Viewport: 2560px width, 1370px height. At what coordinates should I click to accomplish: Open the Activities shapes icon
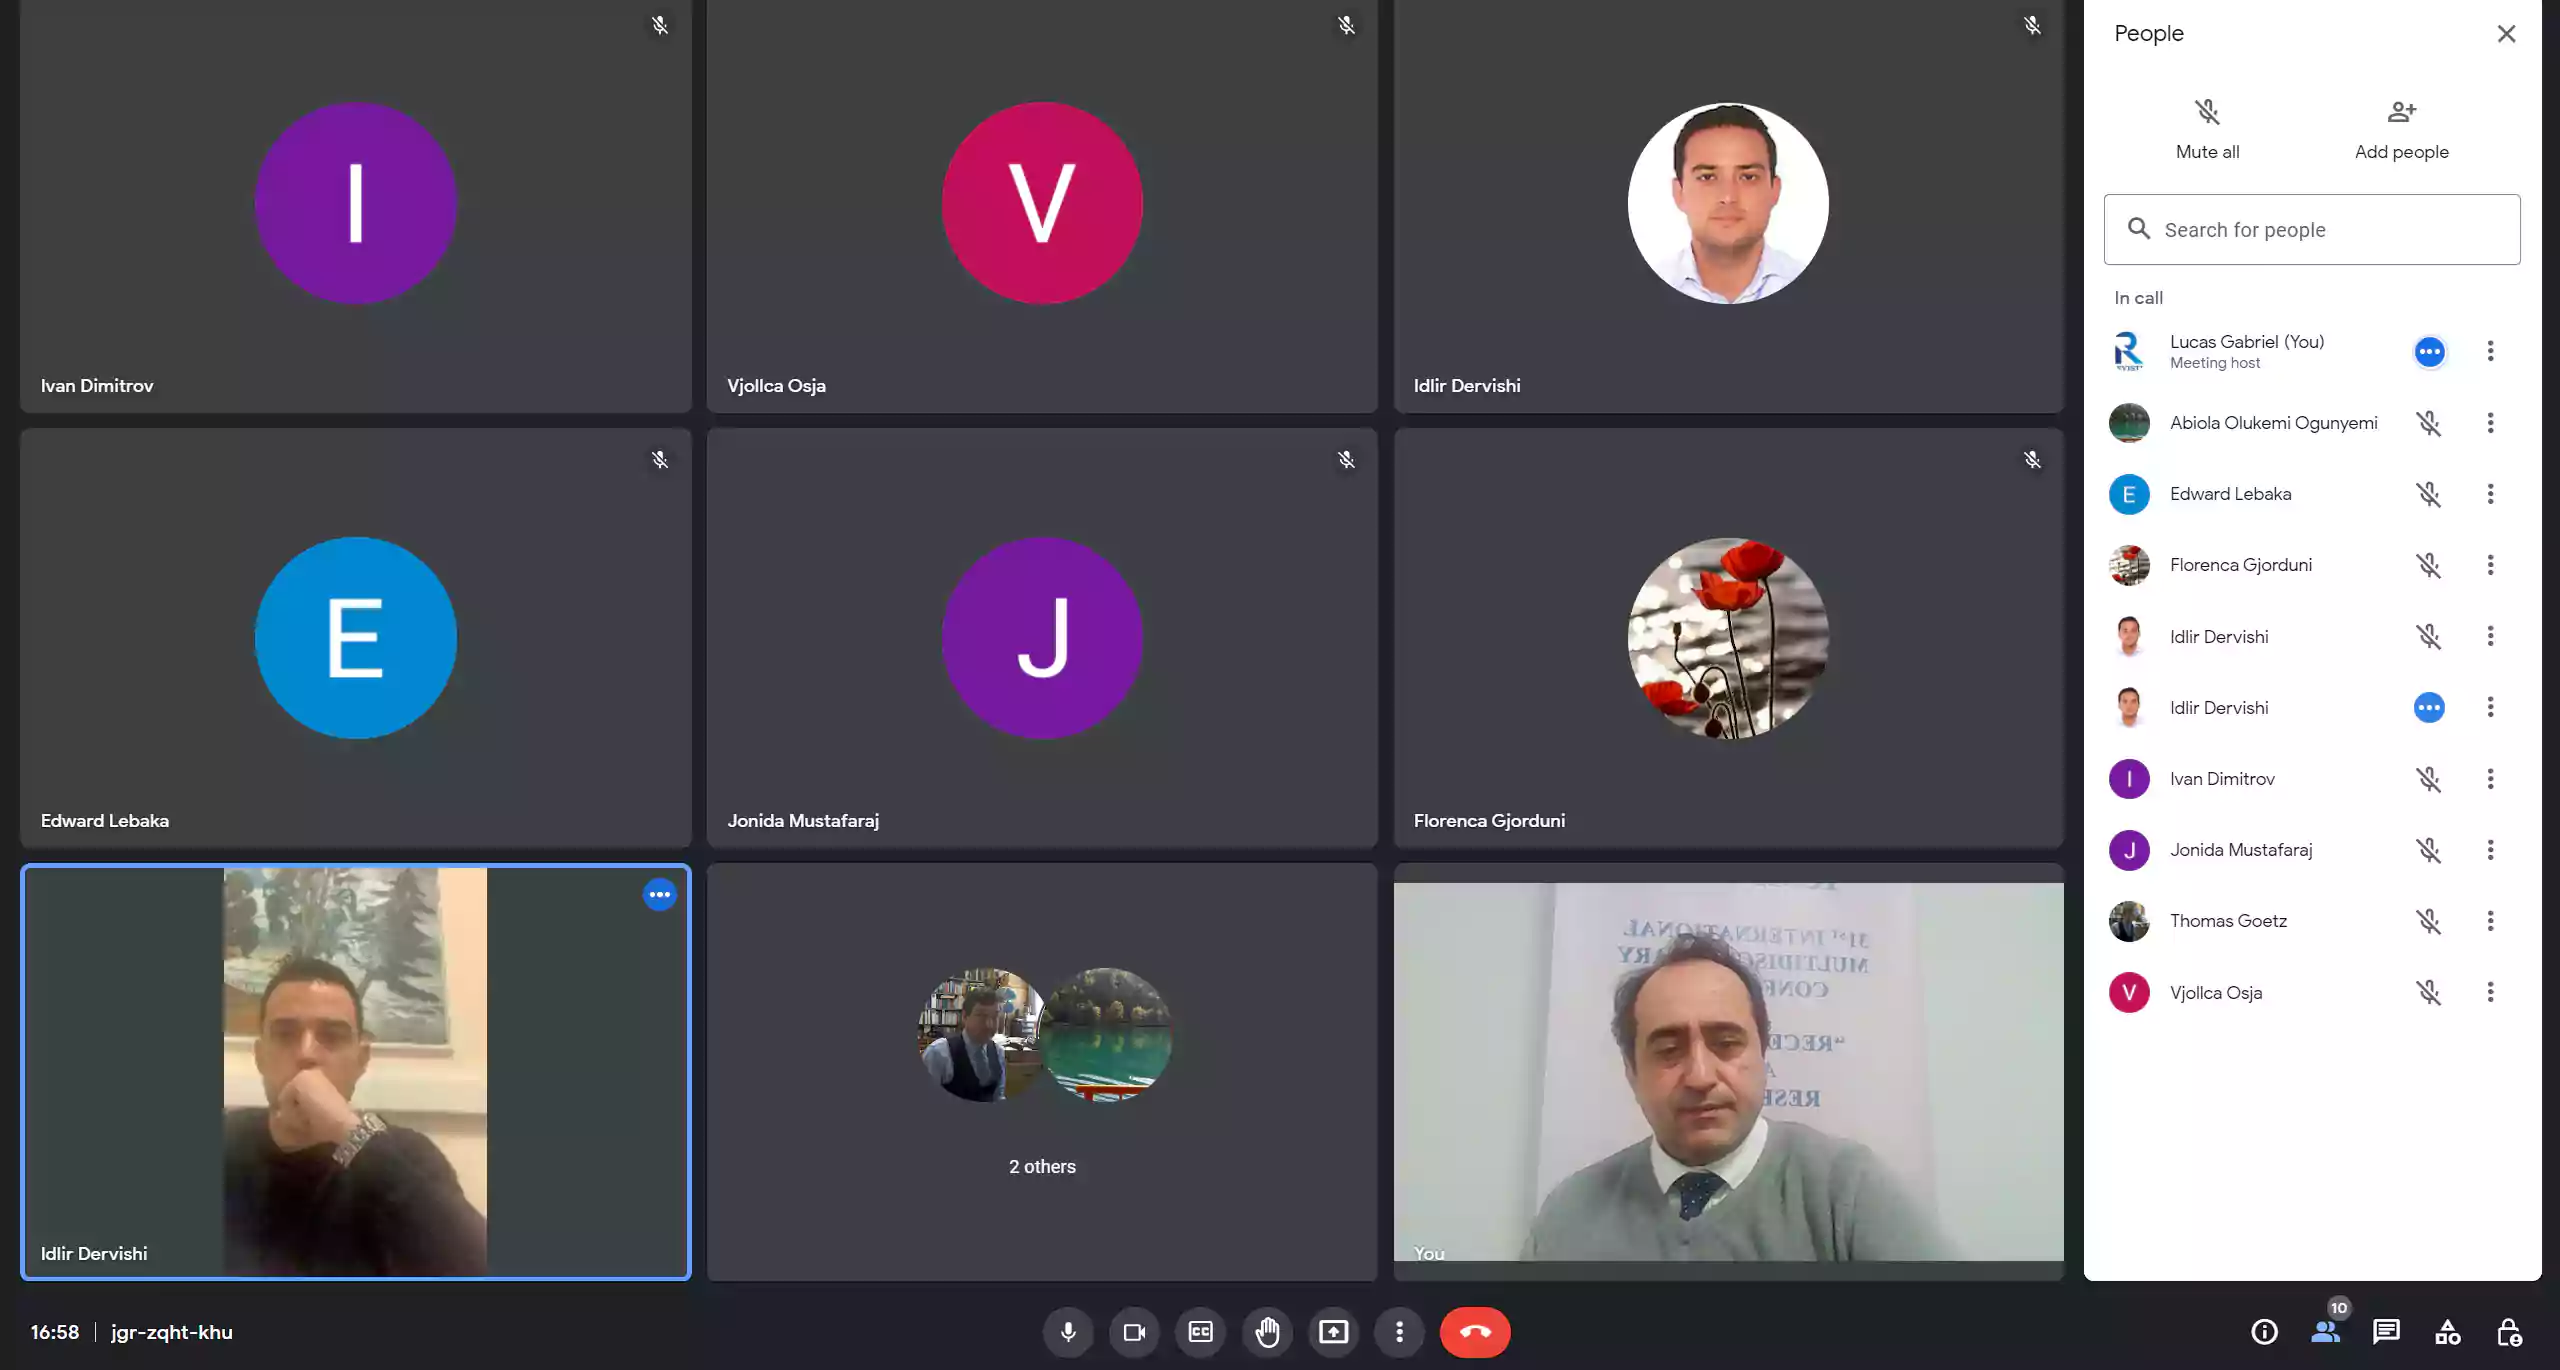coord(2447,1332)
